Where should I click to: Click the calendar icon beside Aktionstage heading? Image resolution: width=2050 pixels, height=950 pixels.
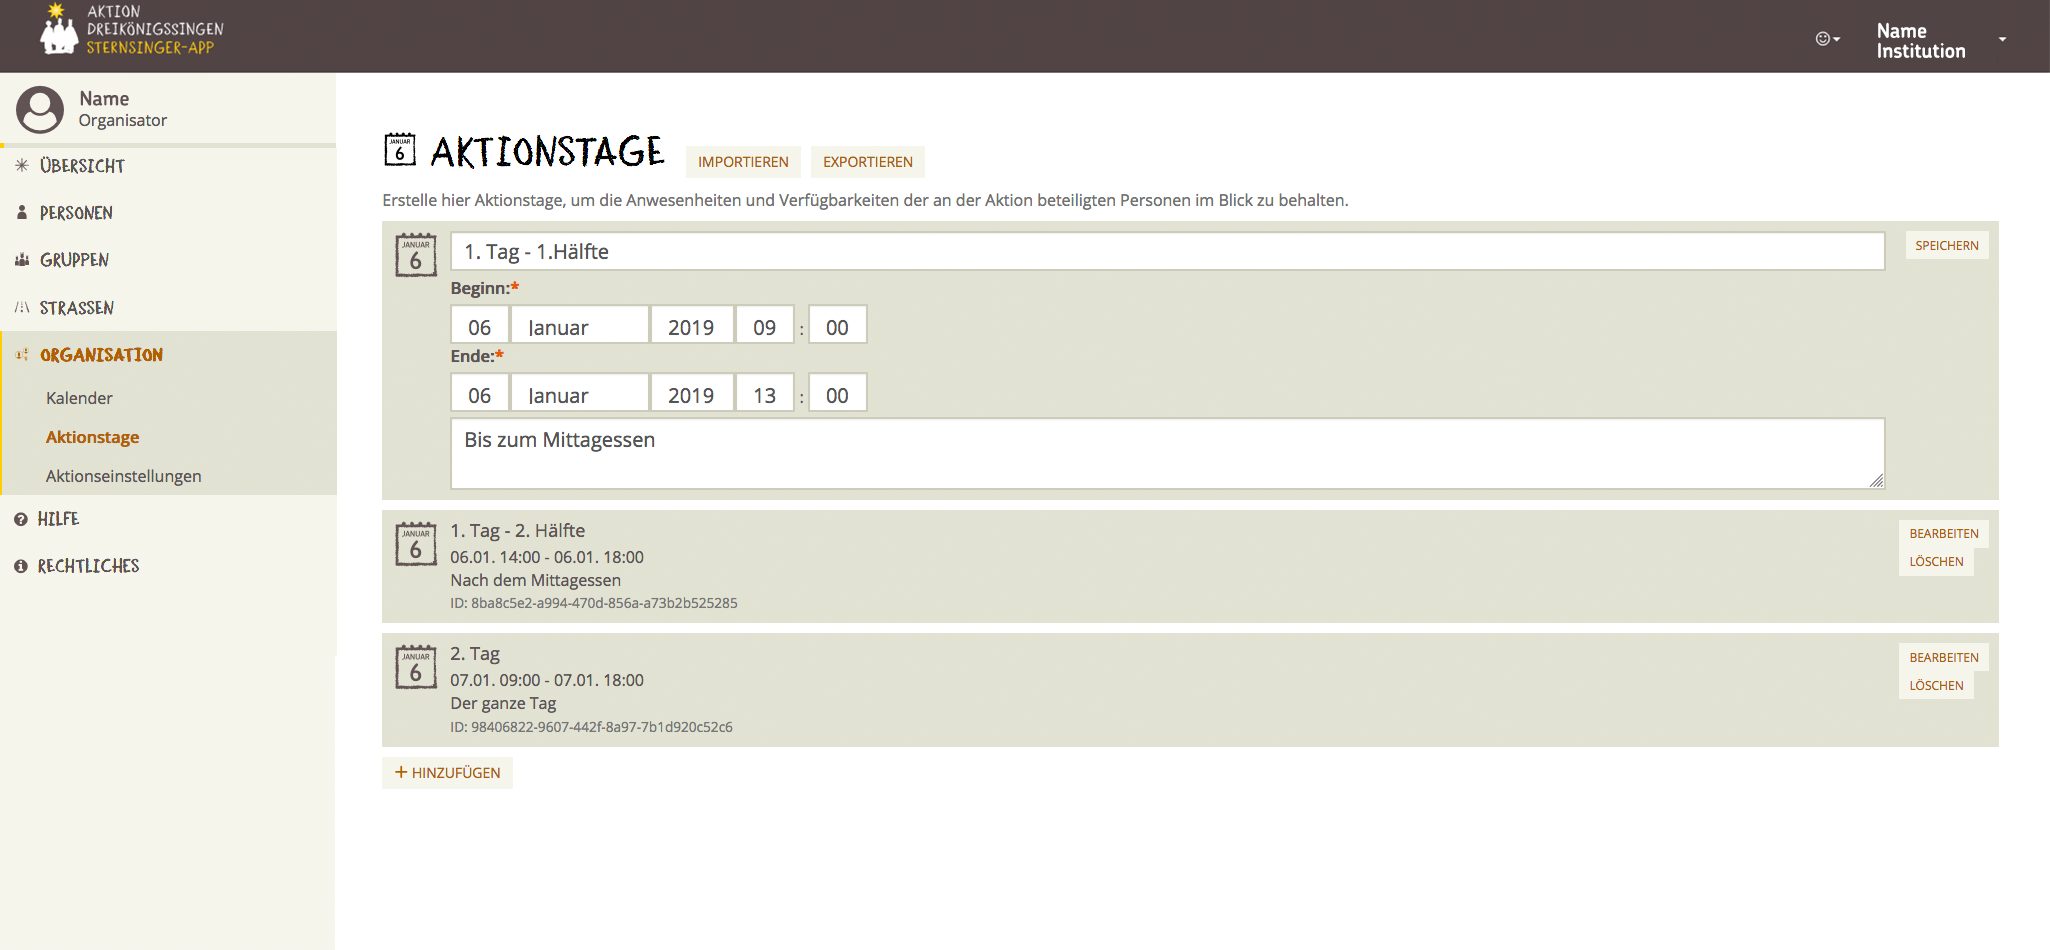(x=400, y=150)
